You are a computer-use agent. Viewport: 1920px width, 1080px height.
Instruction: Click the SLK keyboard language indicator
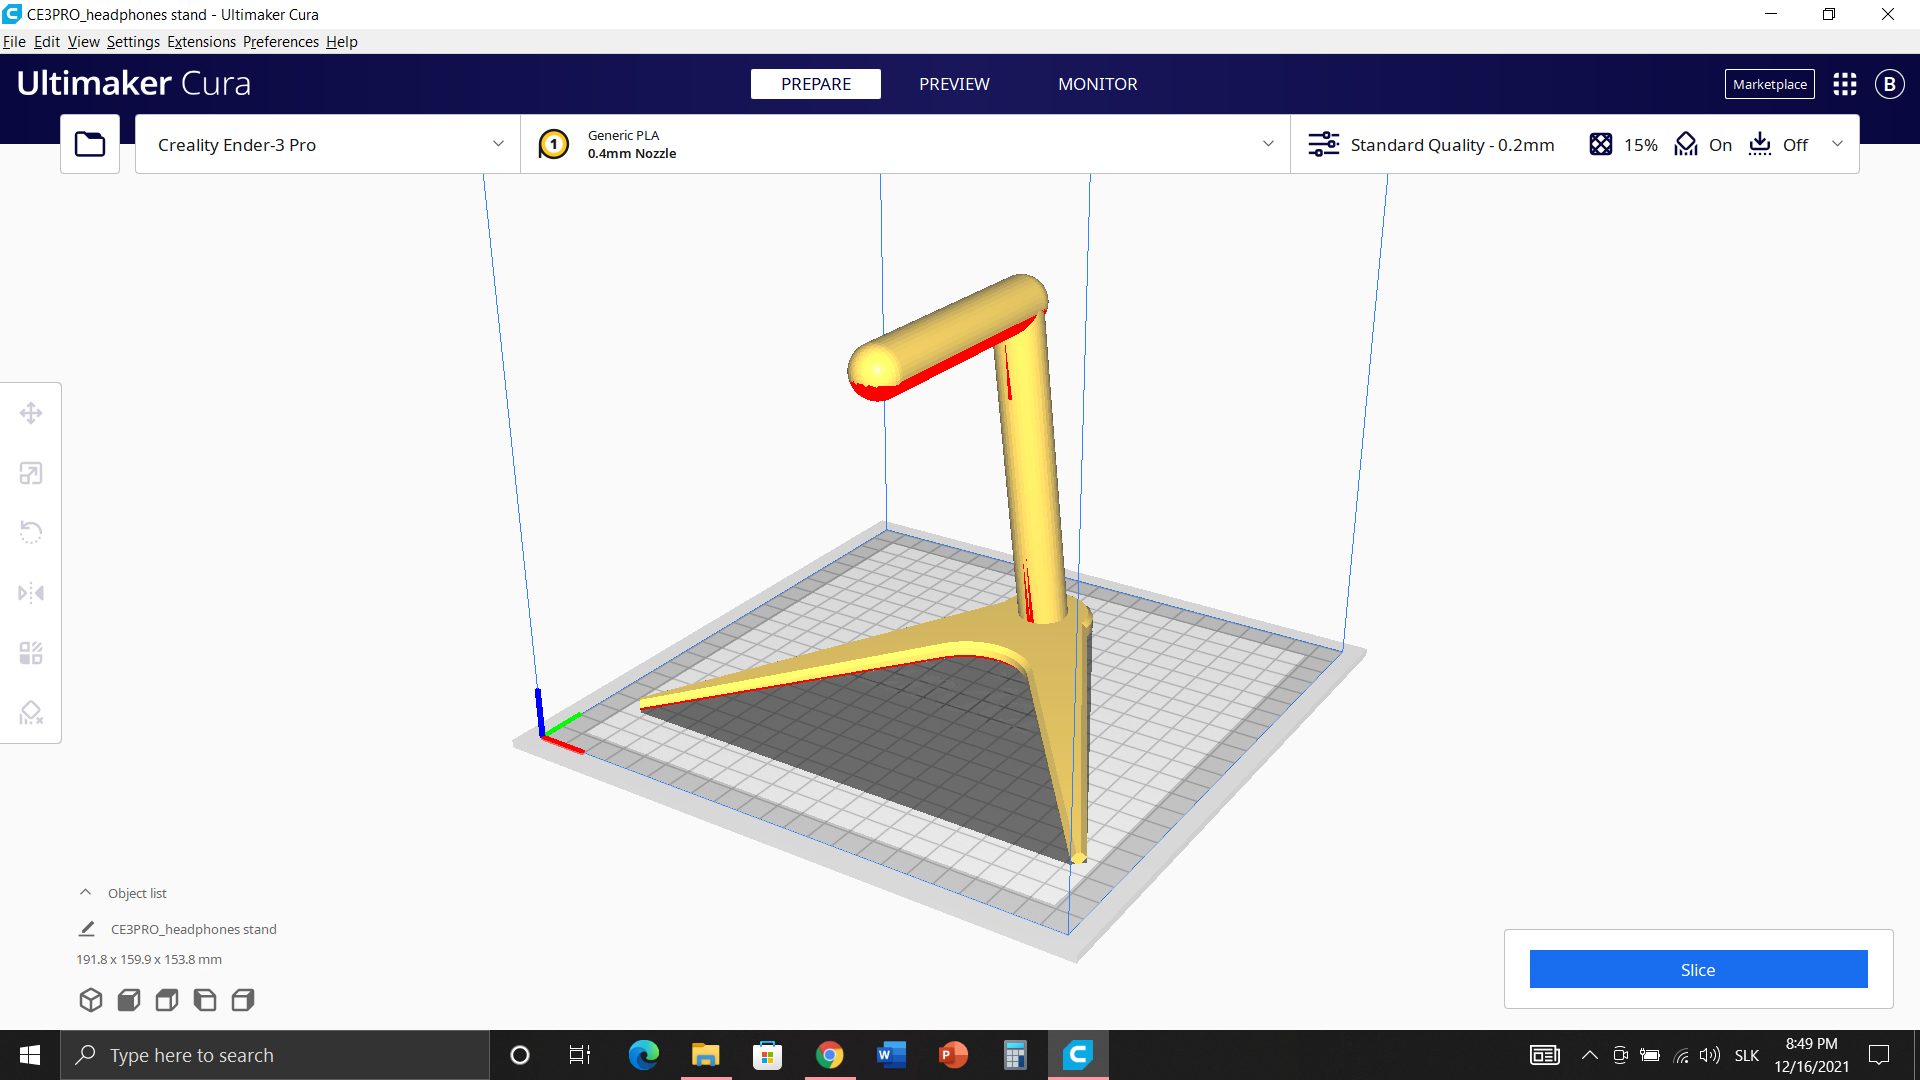point(1747,1055)
